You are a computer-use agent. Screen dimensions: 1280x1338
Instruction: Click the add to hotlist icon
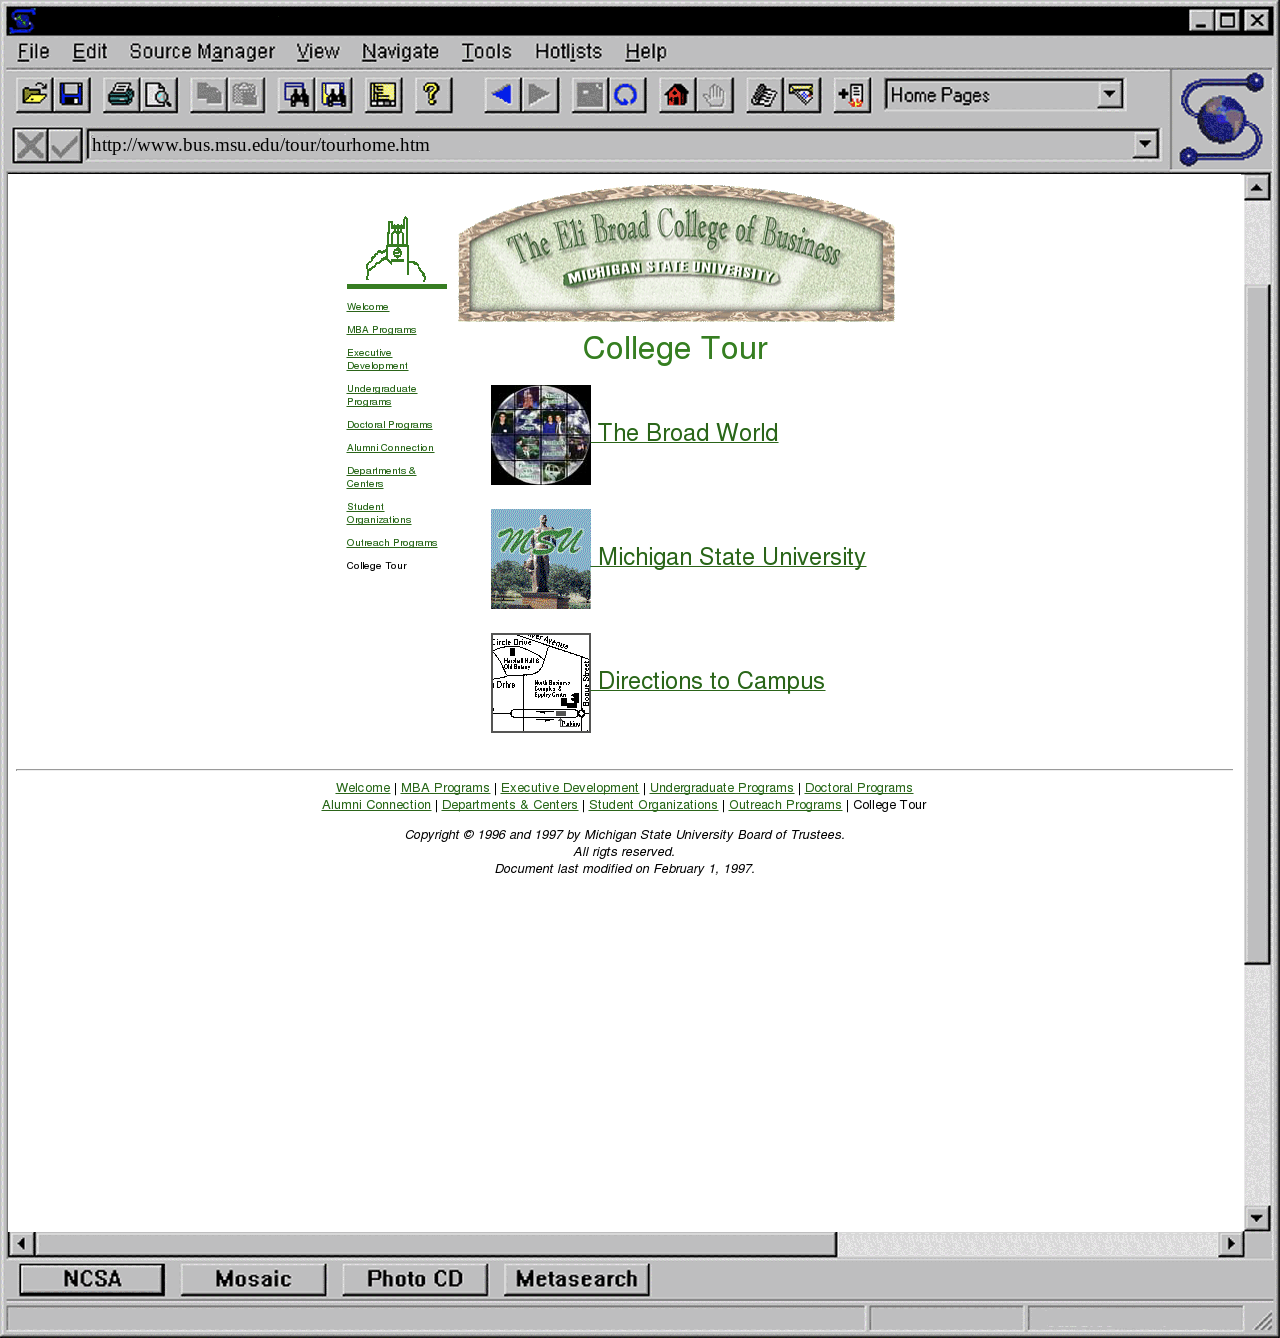tap(852, 95)
